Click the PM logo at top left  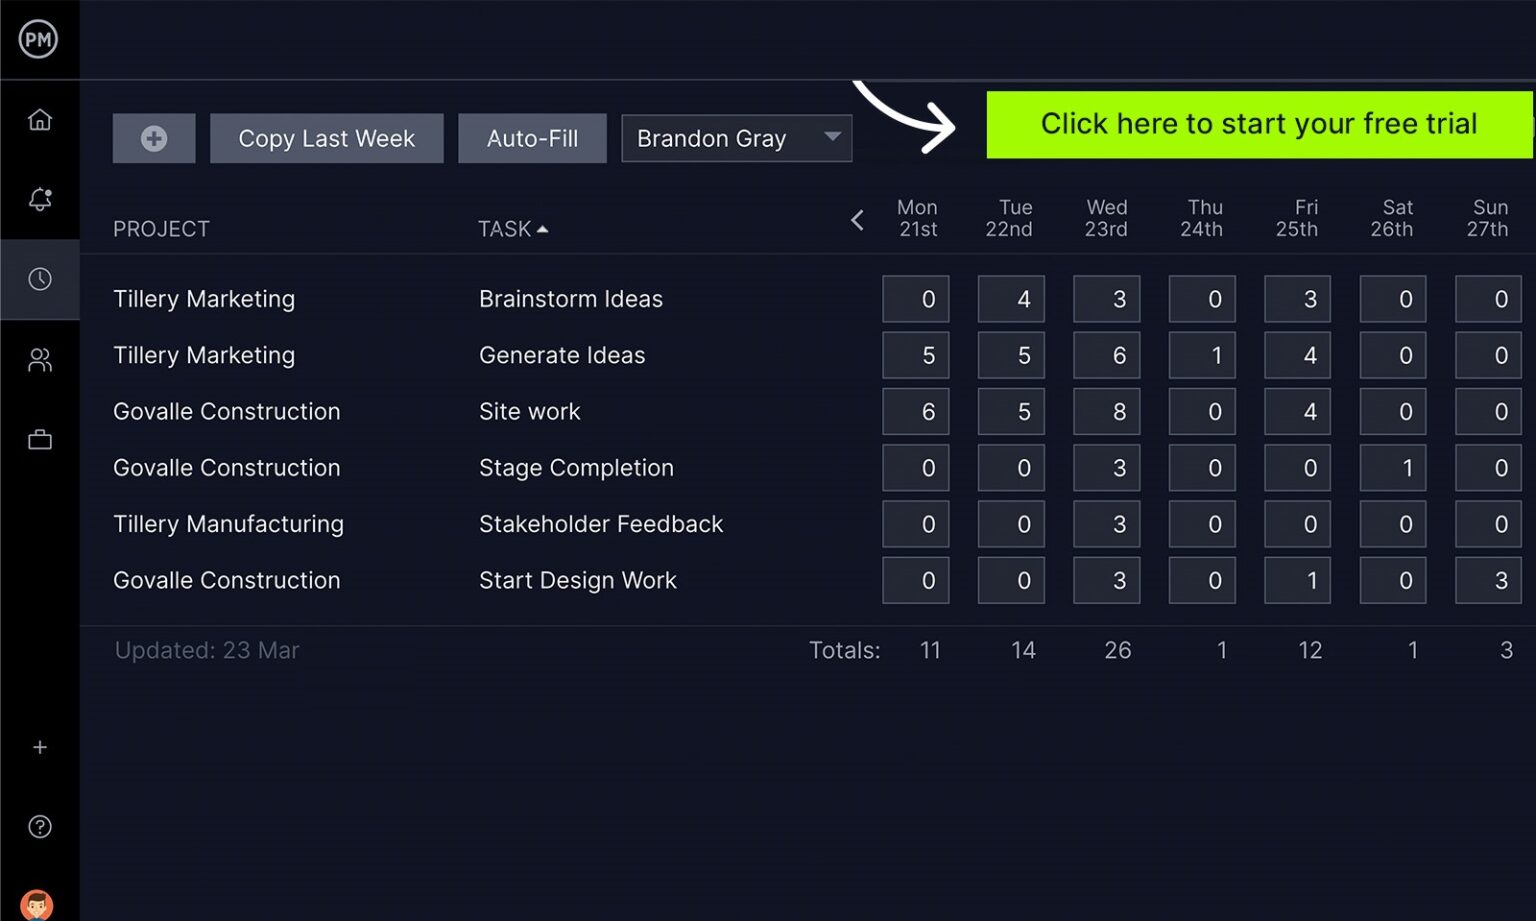pyautogui.click(x=39, y=40)
